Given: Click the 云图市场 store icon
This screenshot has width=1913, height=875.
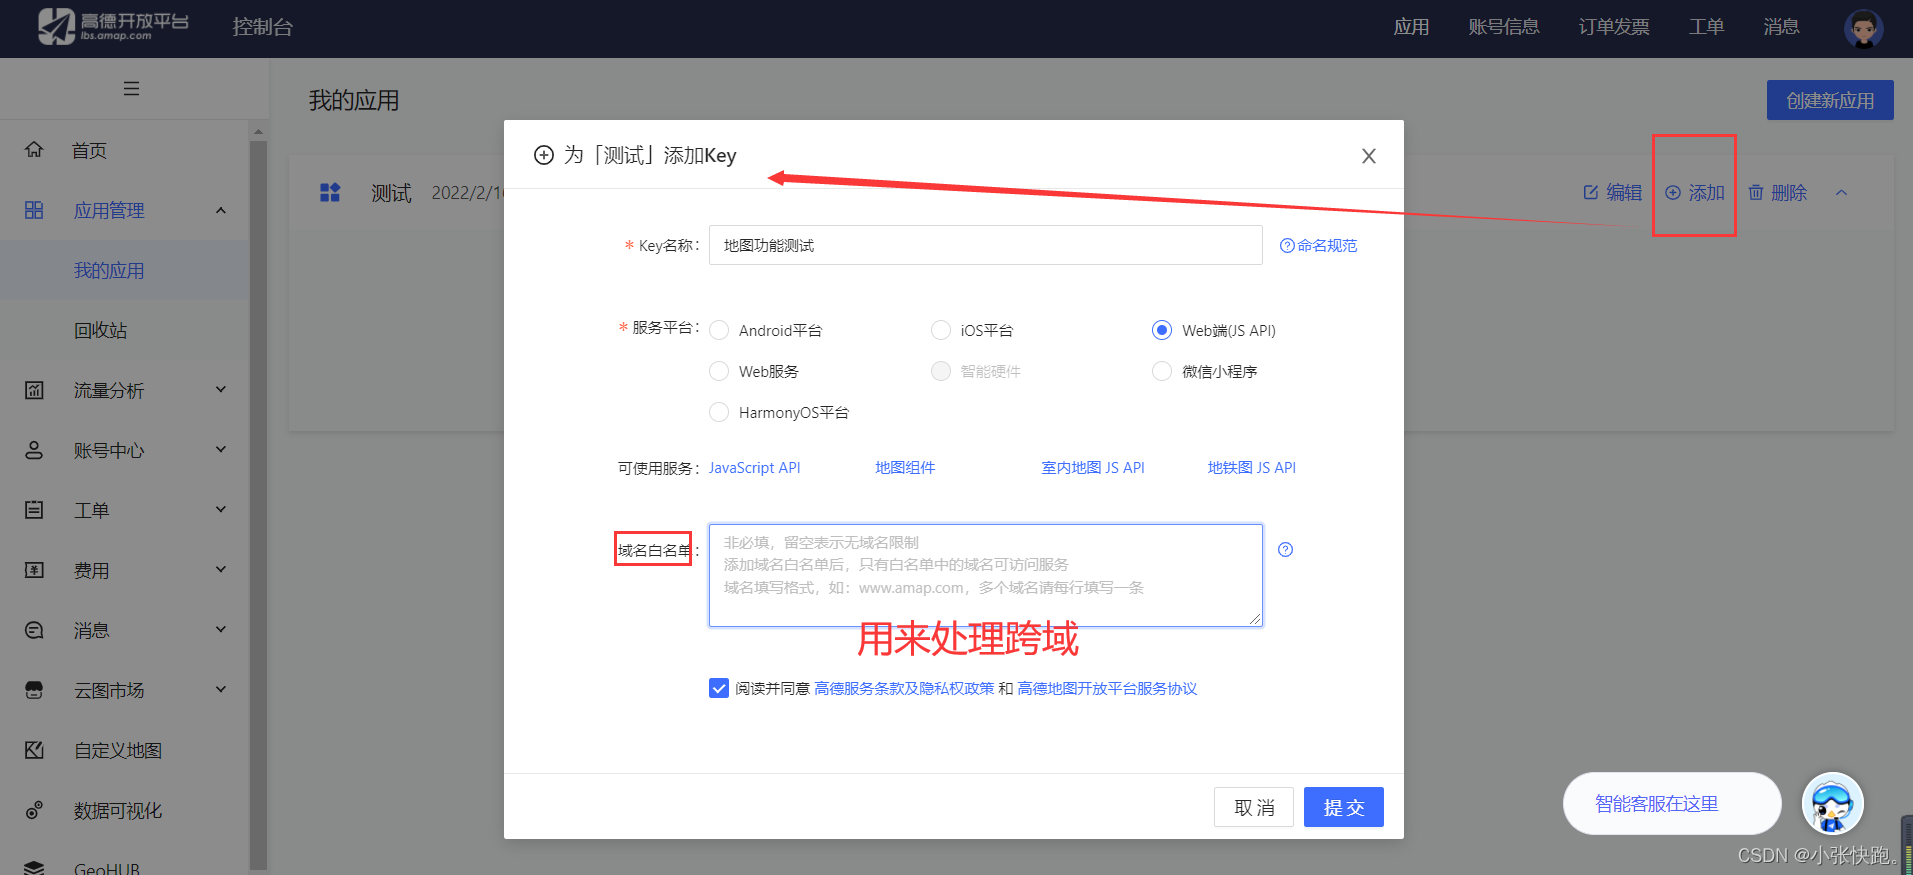Looking at the screenshot, I should (34, 690).
